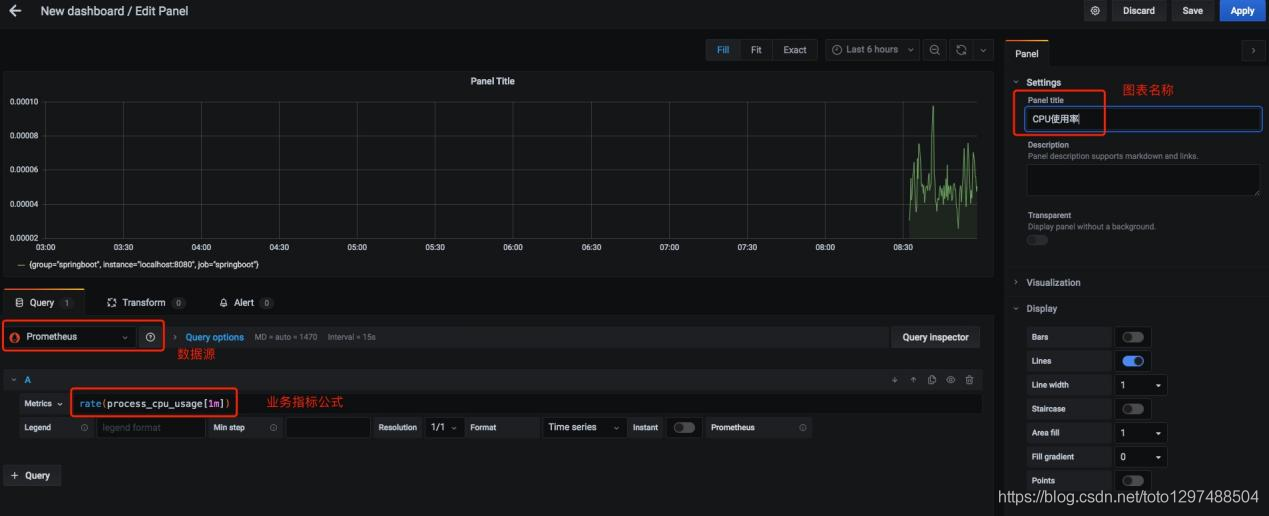The image size is (1269, 516).
Task: Toggle the Instant query switch
Action: pyautogui.click(x=684, y=428)
